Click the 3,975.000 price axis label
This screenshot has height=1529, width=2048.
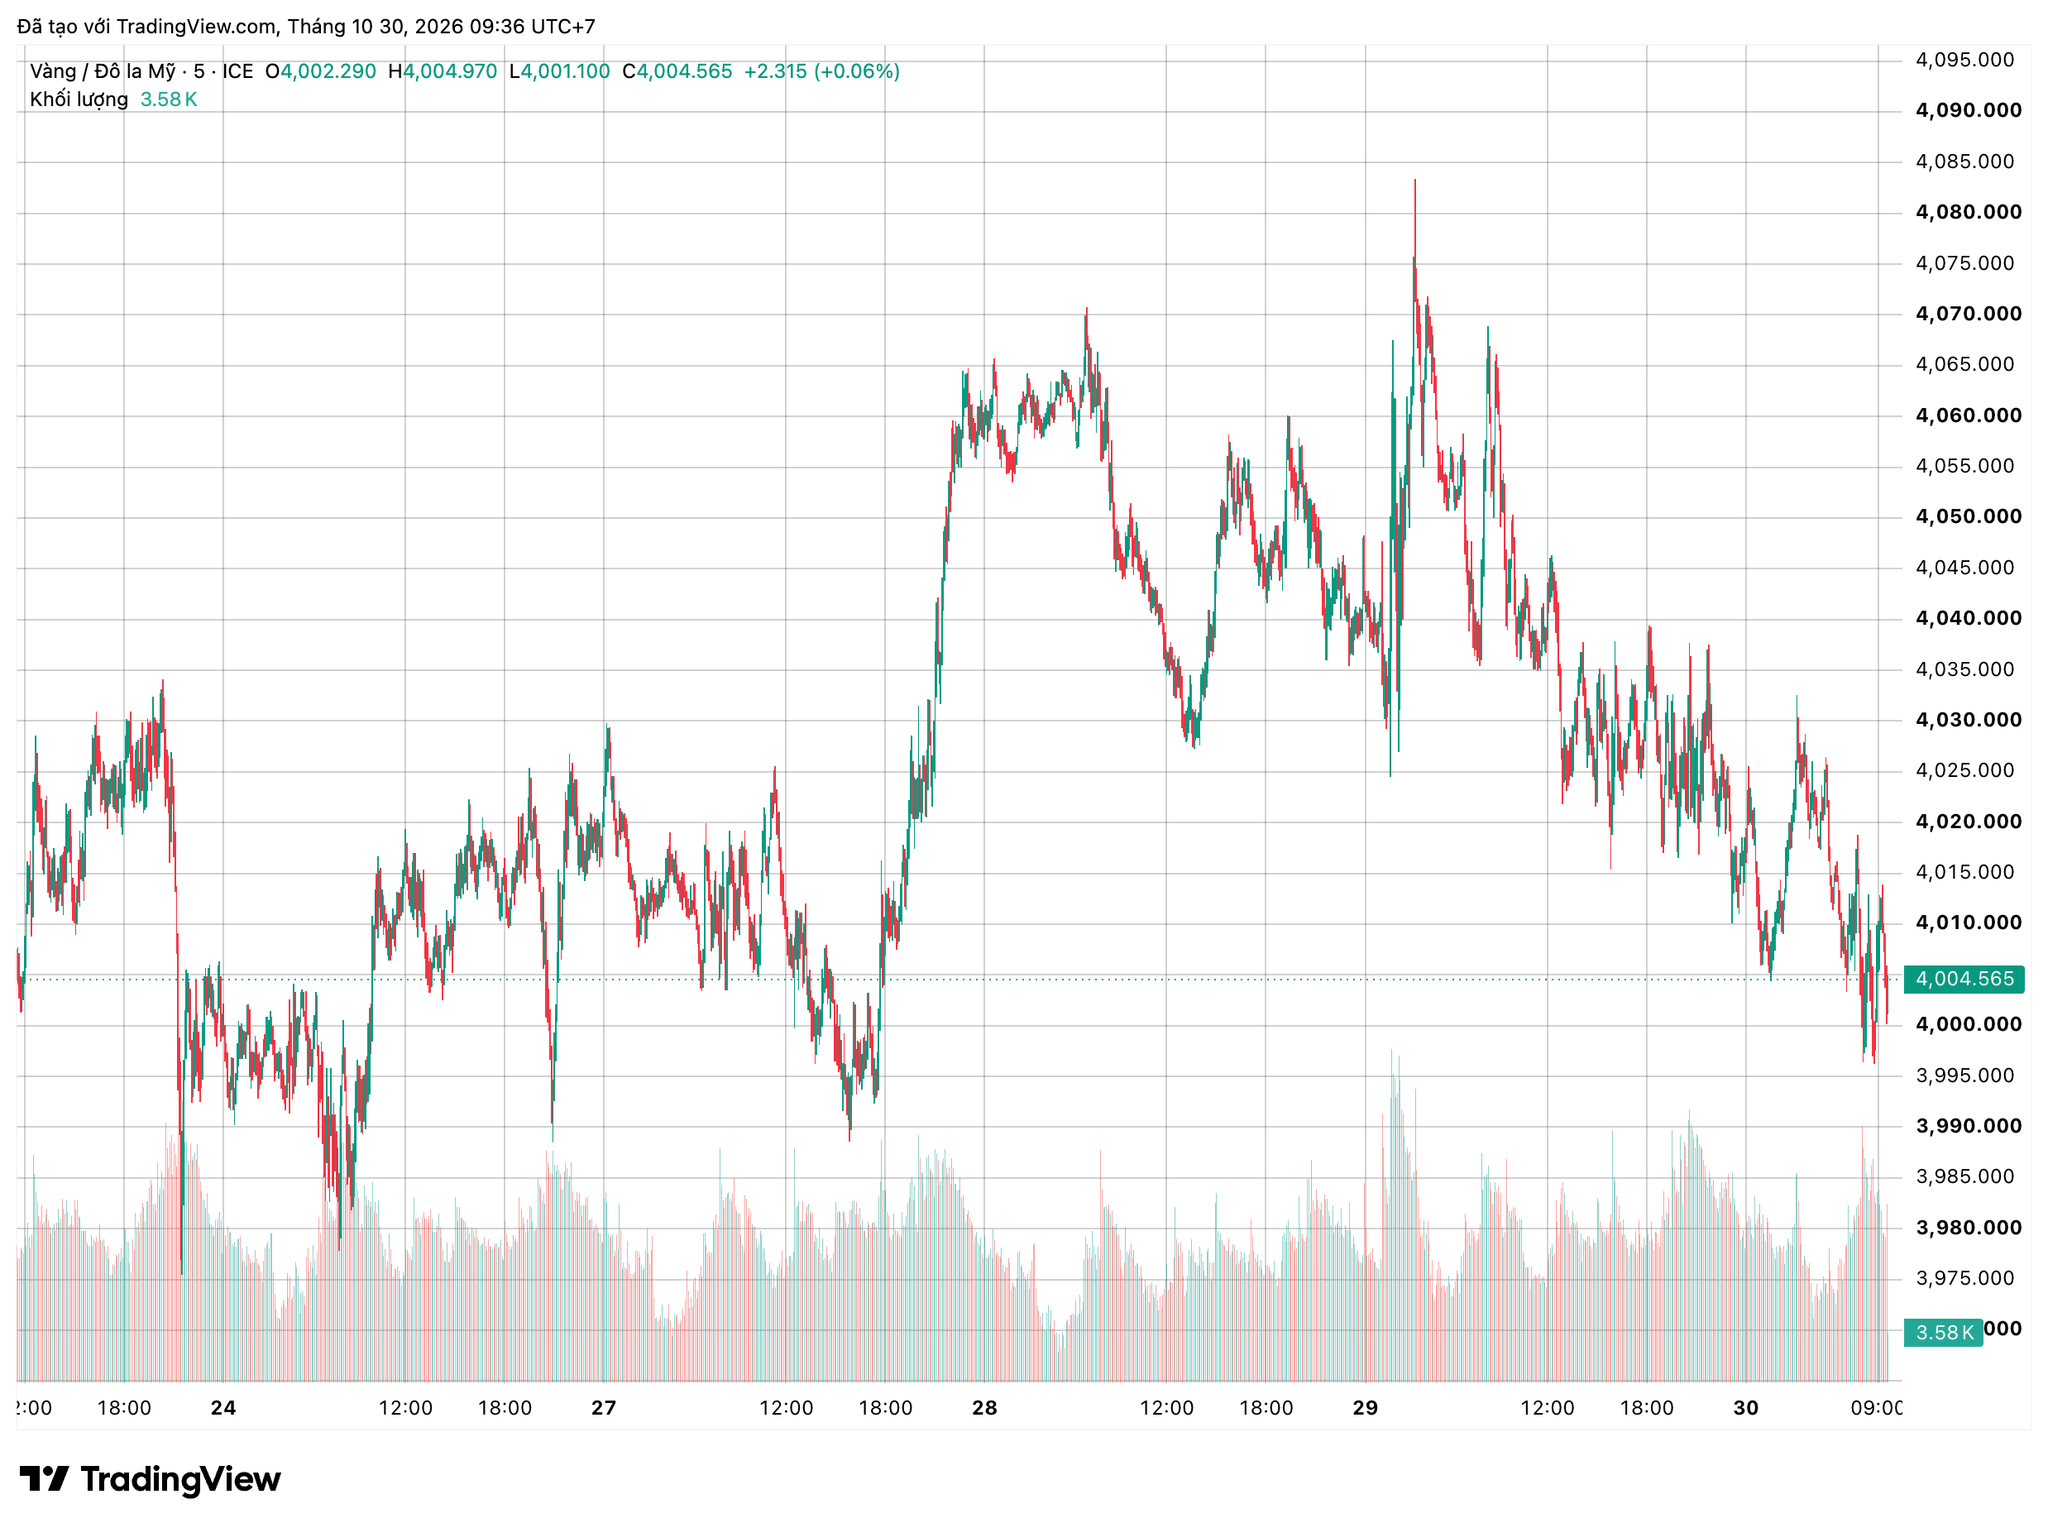click(x=1965, y=1278)
